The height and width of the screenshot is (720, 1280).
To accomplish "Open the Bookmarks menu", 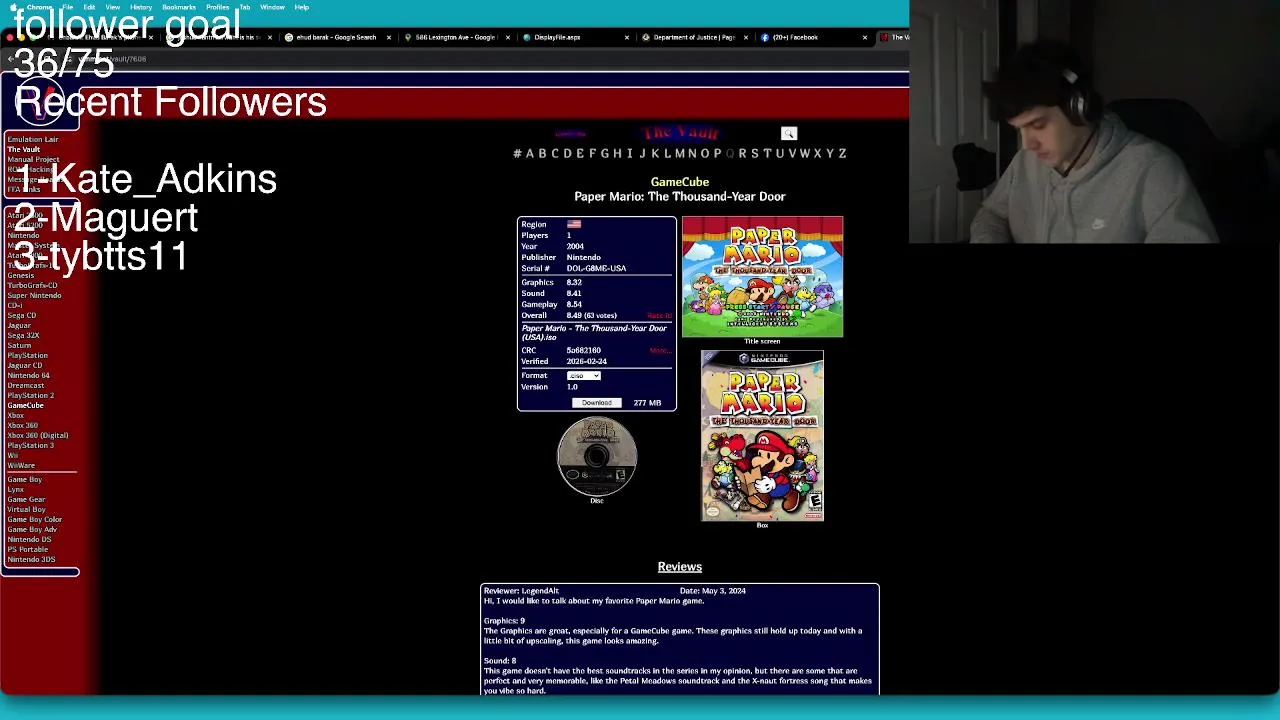I will tap(179, 7).
